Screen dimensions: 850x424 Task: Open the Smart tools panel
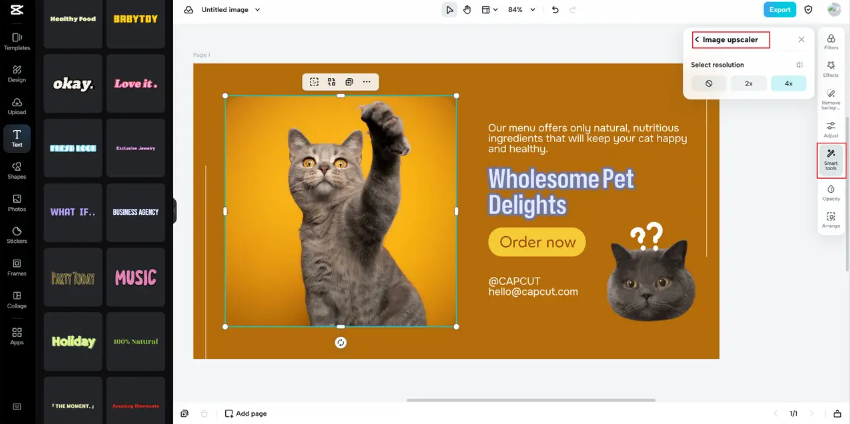[x=831, y=160]
